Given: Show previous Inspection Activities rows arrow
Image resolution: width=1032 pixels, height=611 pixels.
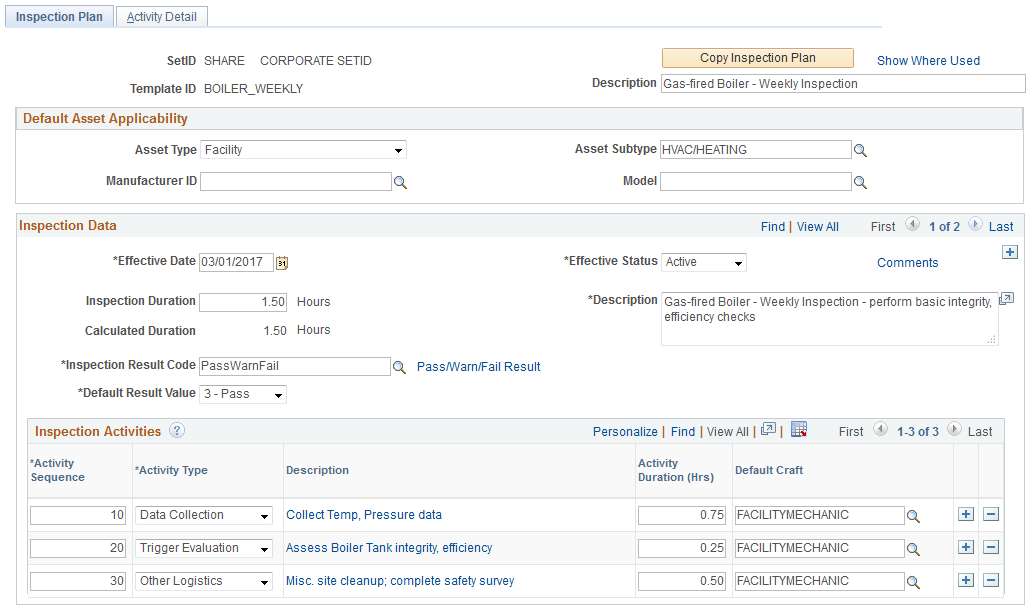Looking at the screenshot, I should pos(880,429).
